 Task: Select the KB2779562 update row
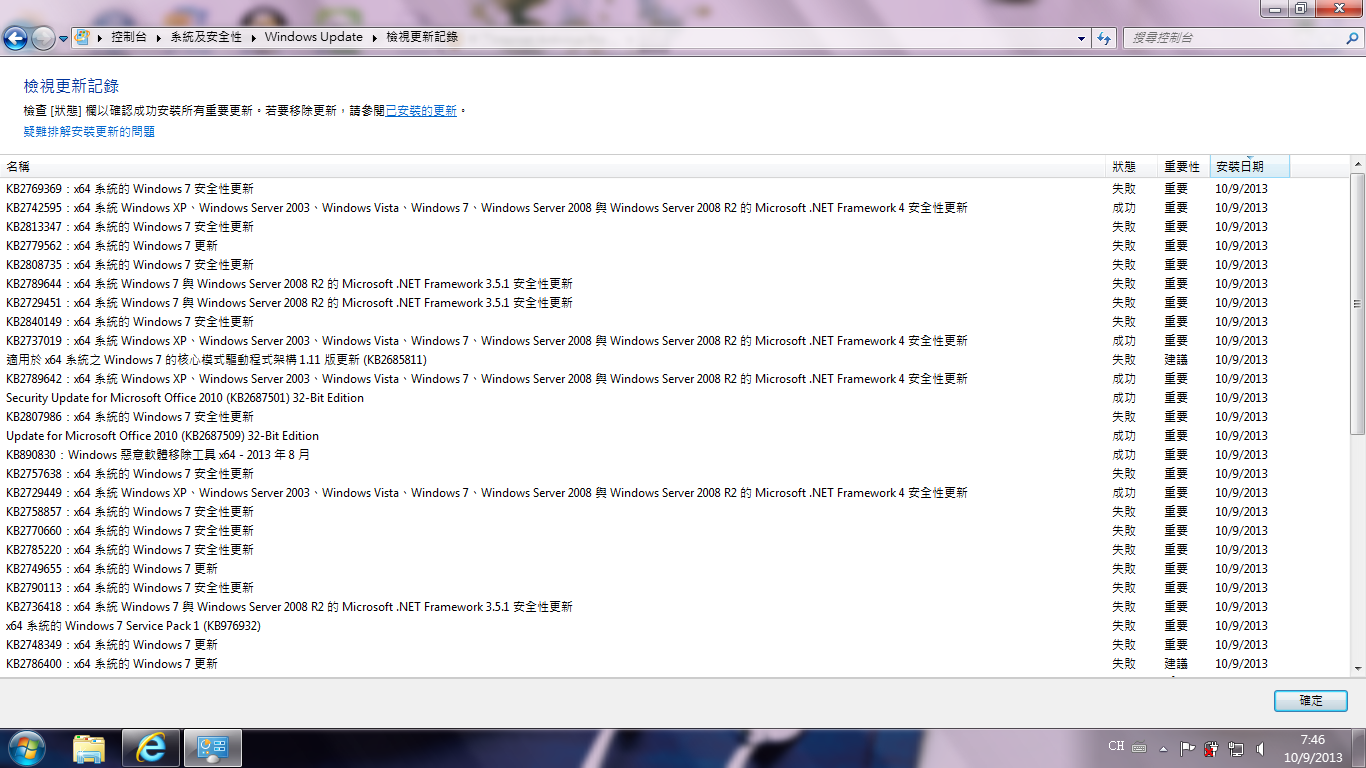pos(675,245)
